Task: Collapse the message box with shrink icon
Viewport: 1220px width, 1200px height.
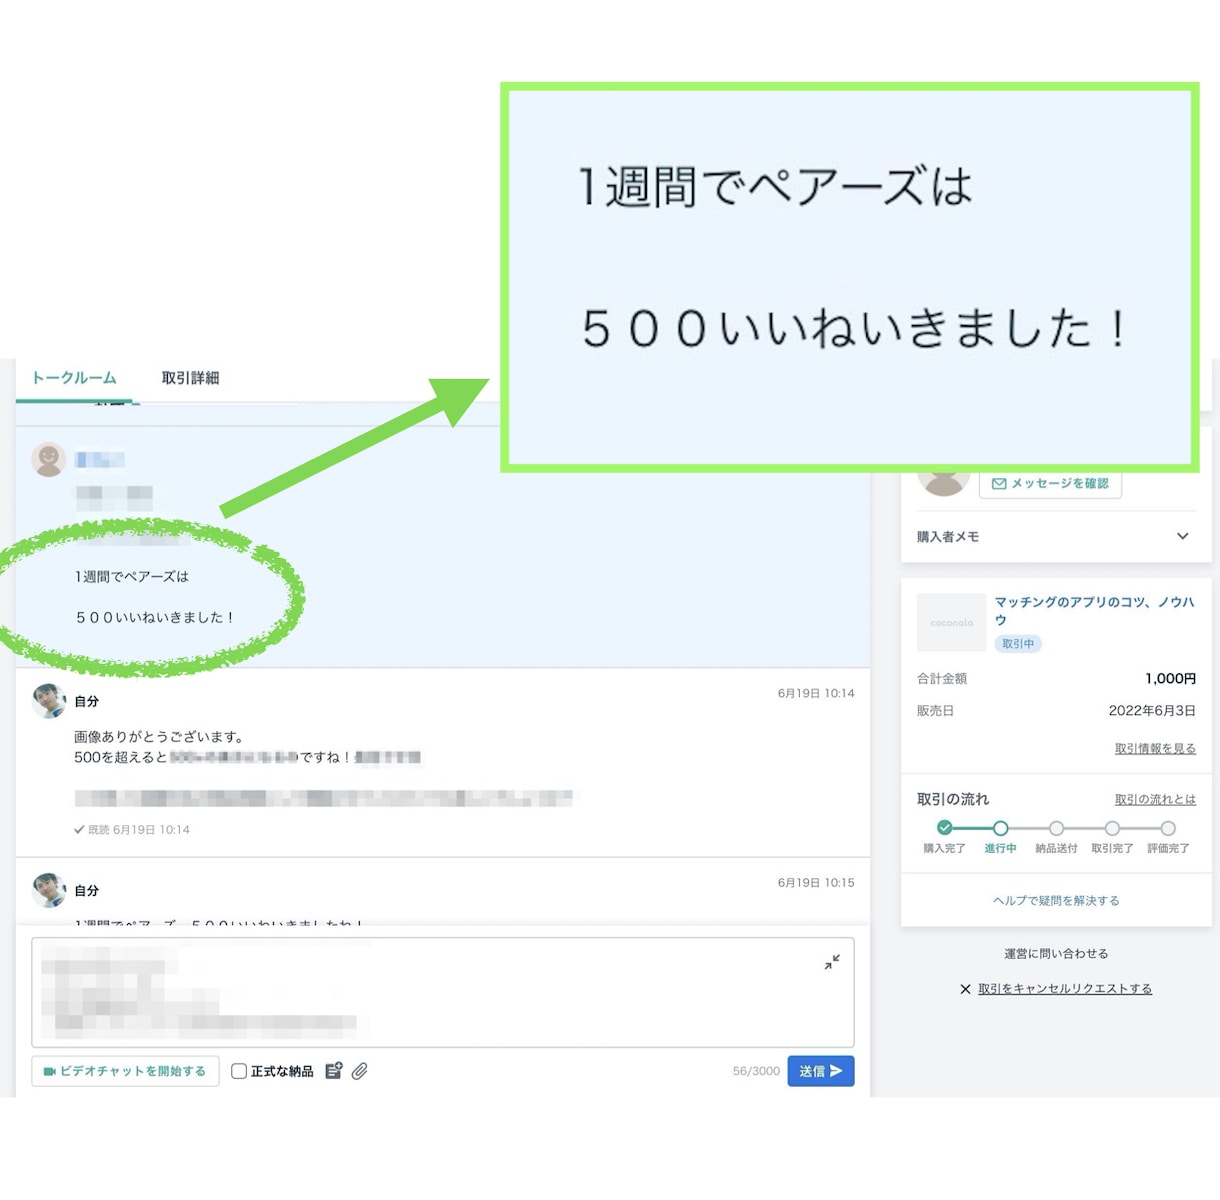Action: tap(832, 962)
